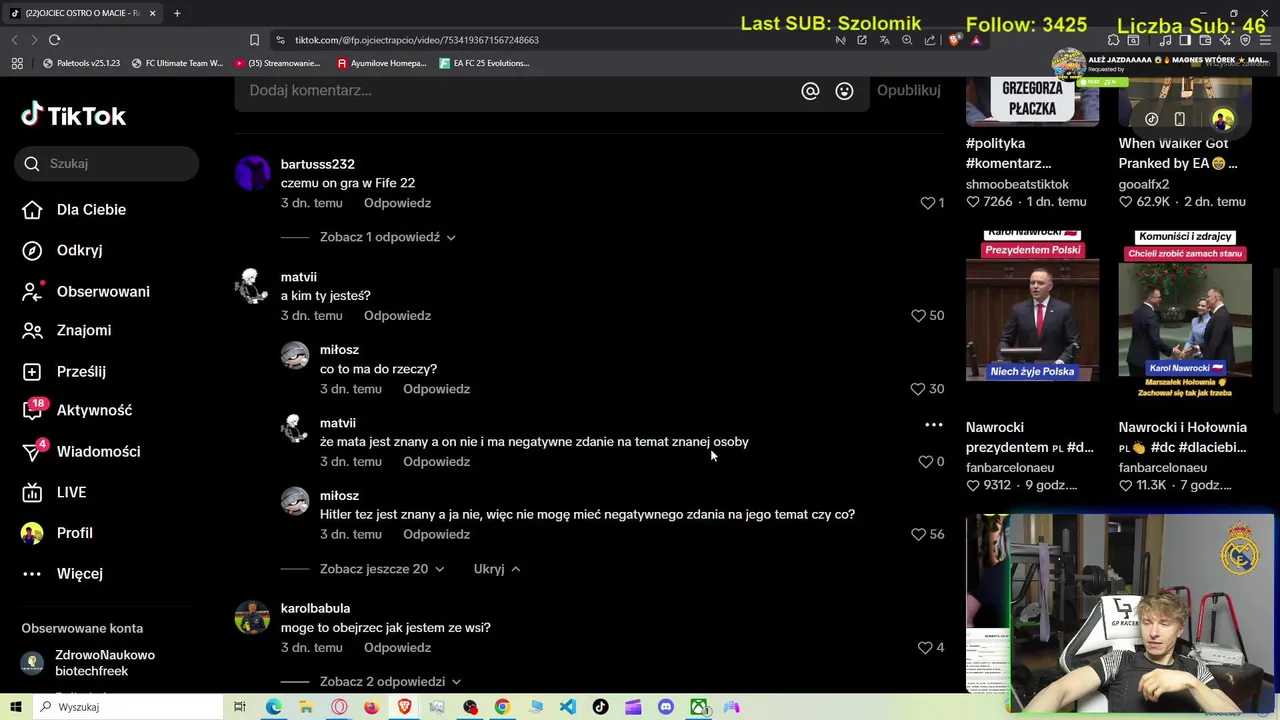1280x720 pixels.
Task: Open bartusss232's profile name
Action: click(x=317, y=164)
